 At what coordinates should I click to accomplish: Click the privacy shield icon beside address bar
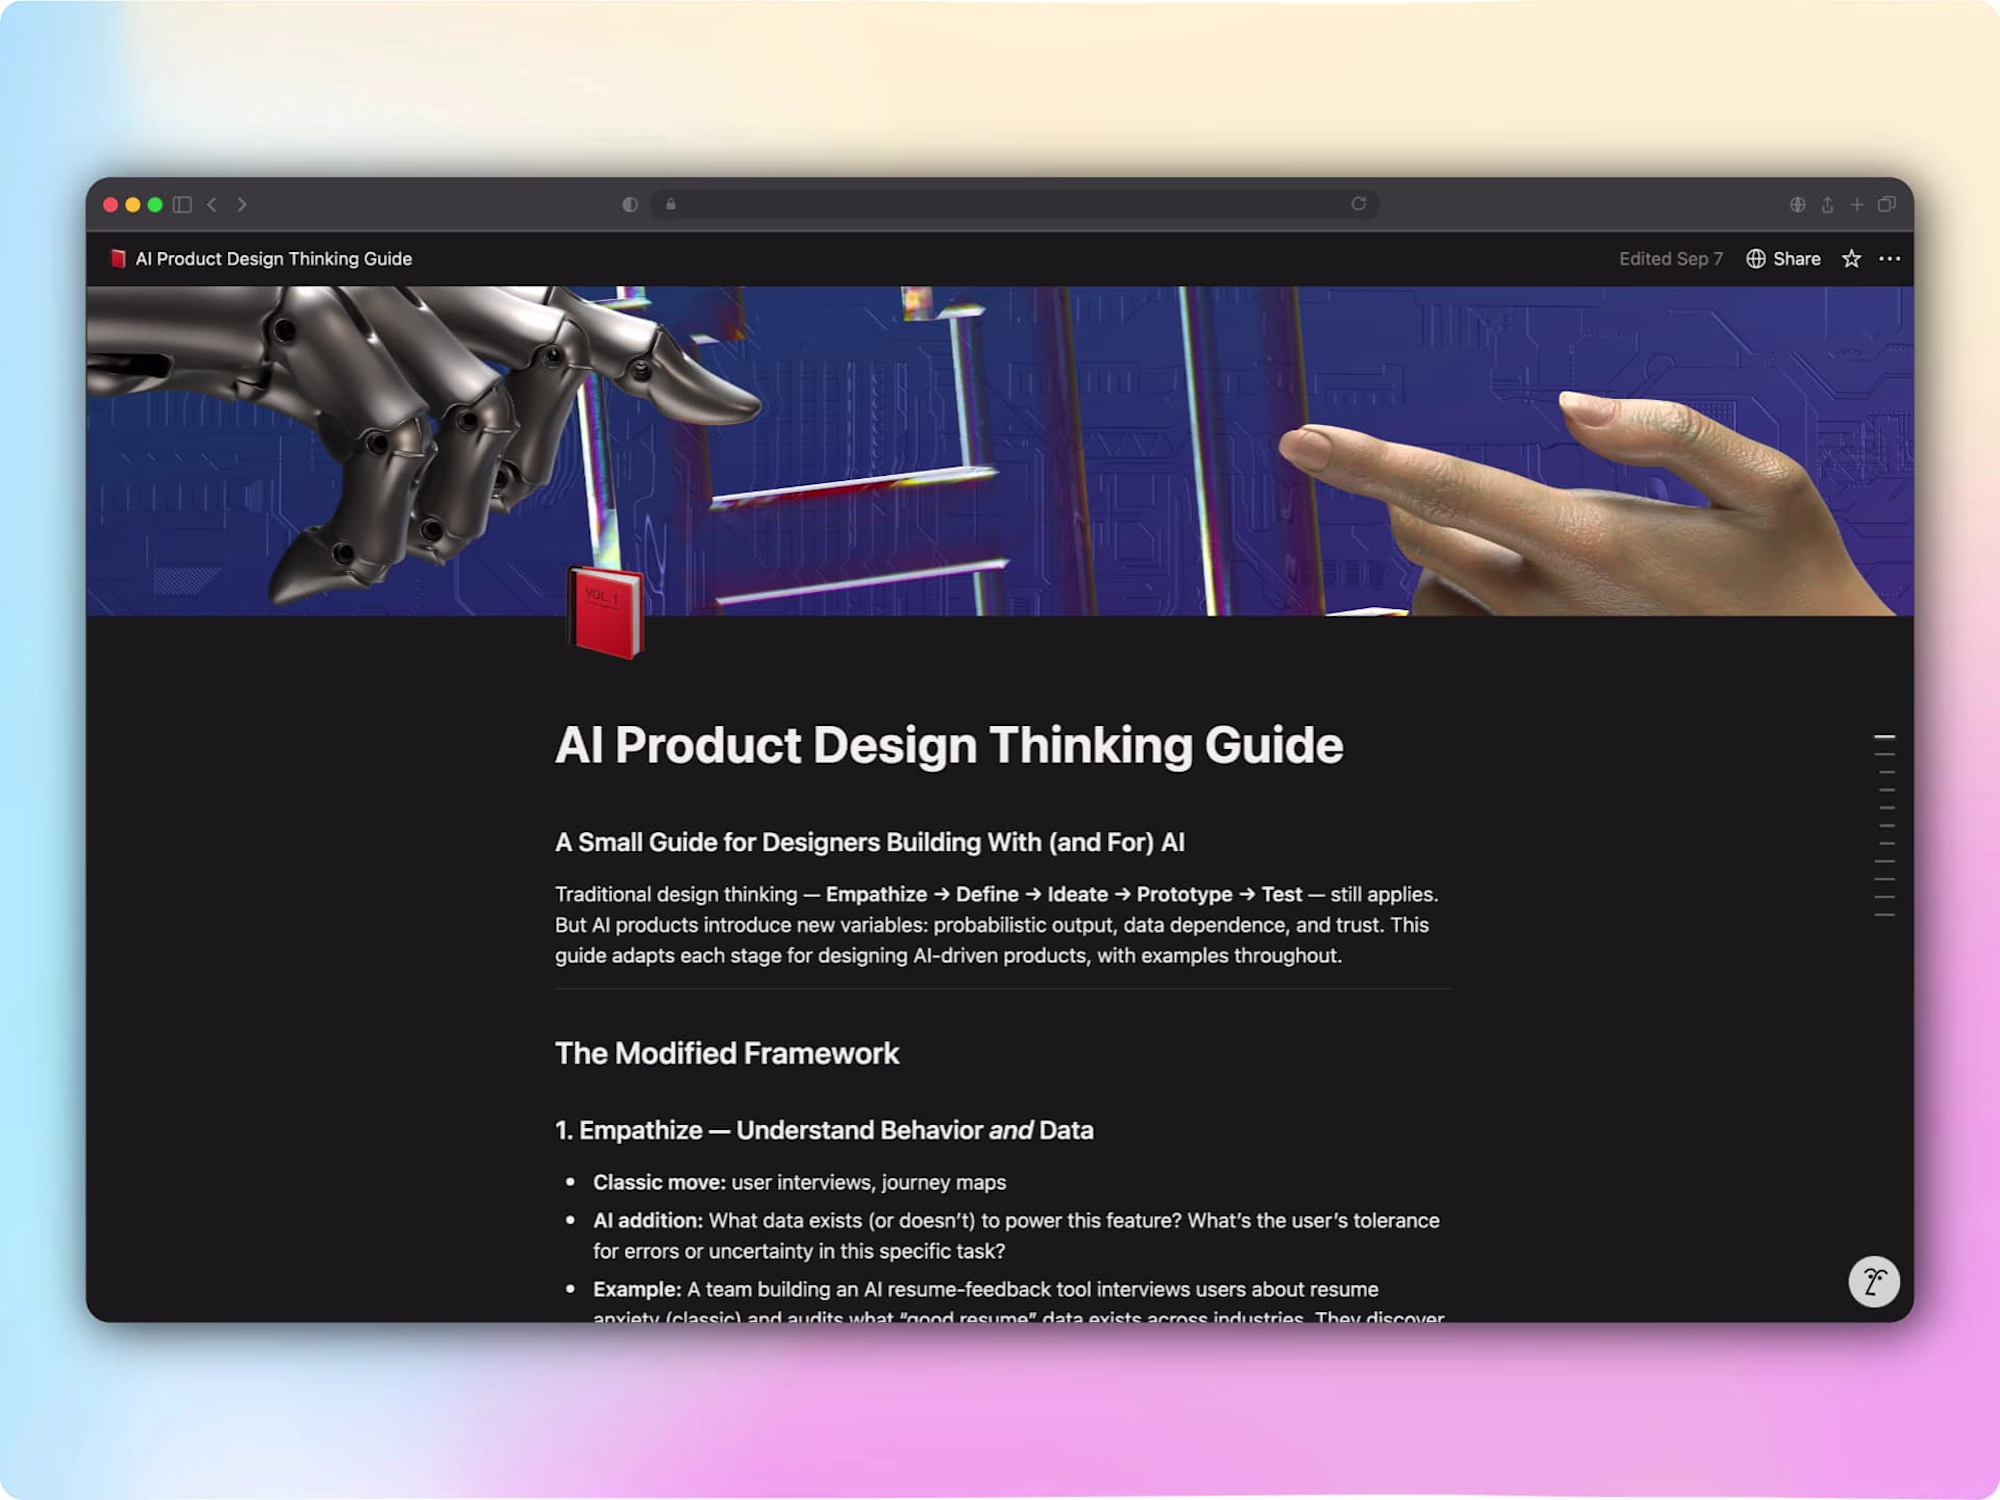tap(629, 204)
